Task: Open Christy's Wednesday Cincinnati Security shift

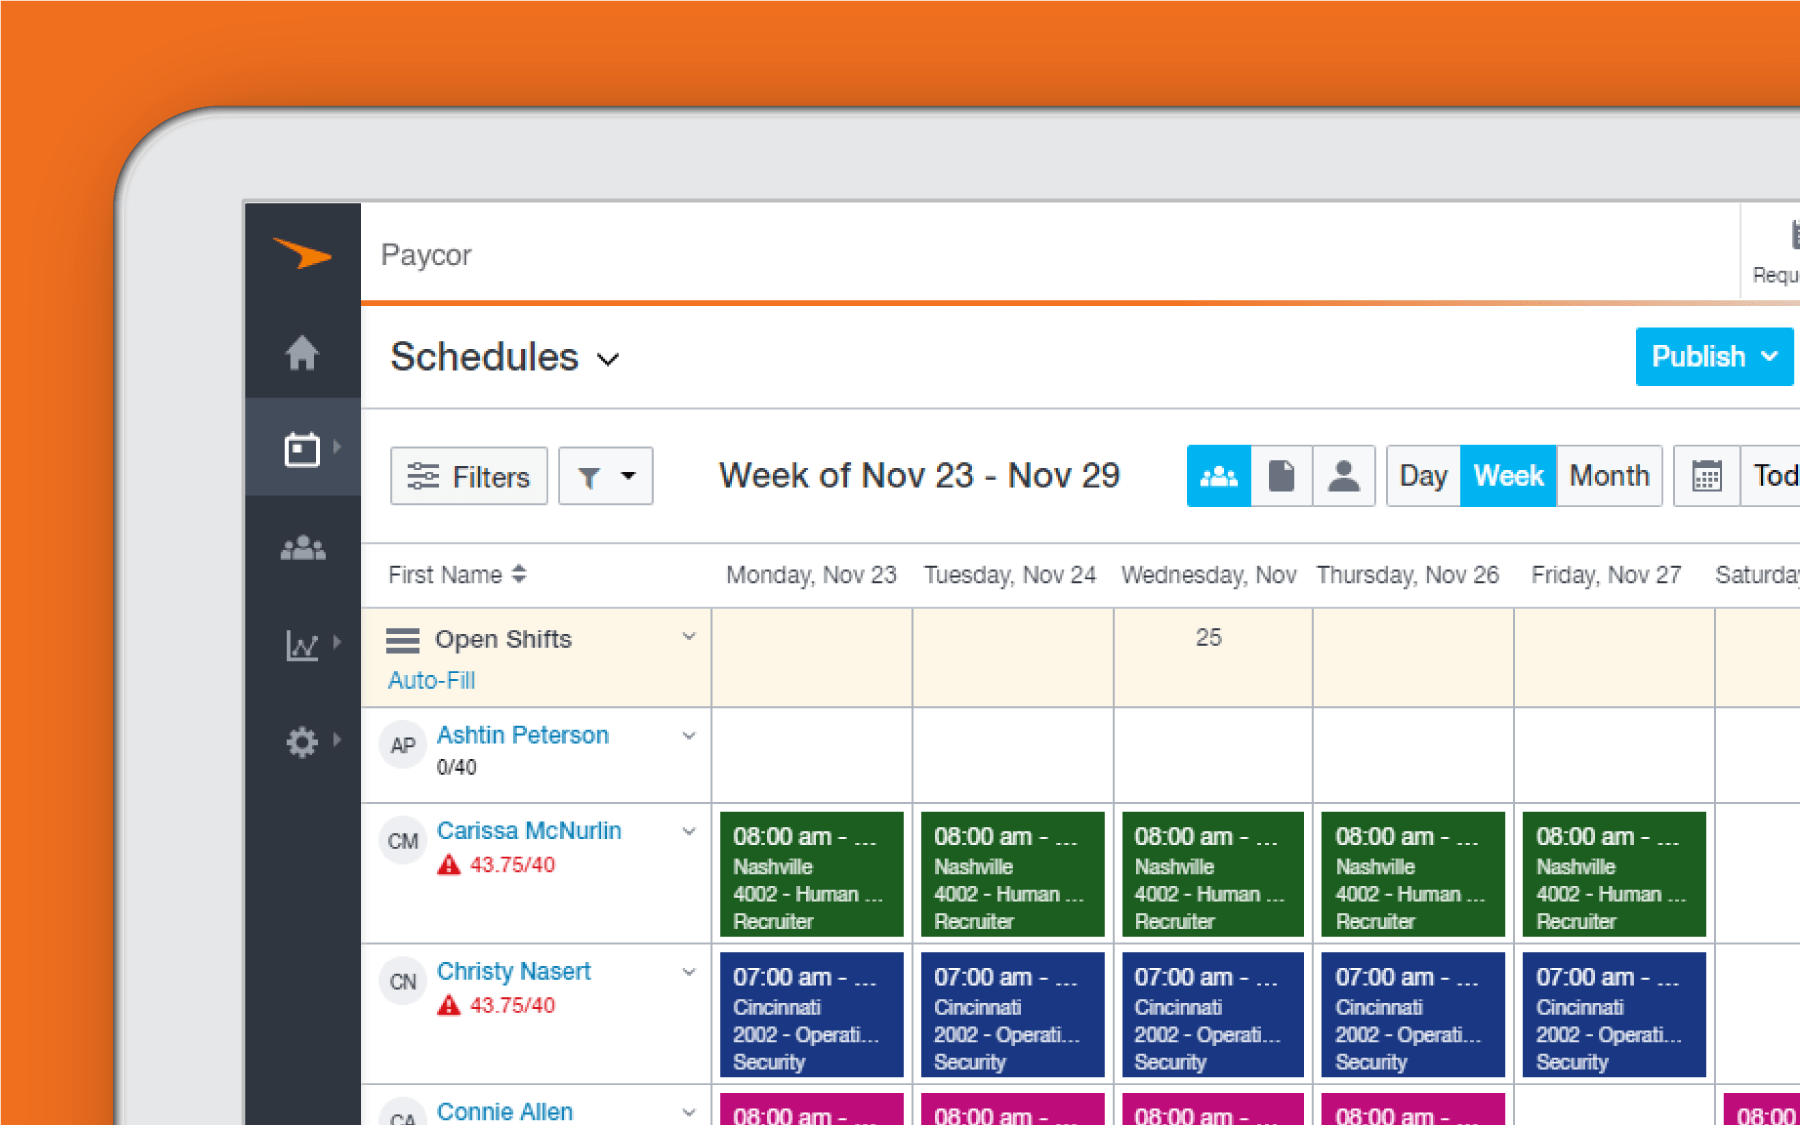Action: [1213, 1014]
